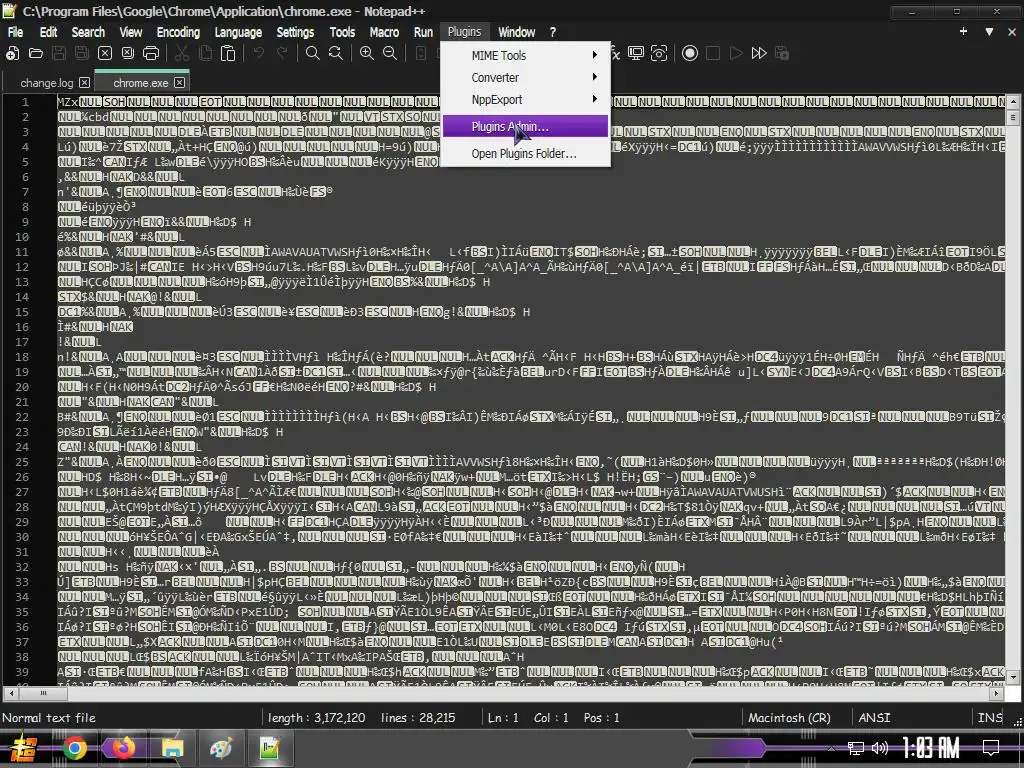Open the View menu
Screen dimensions: 1024x768
pos(131,32)
